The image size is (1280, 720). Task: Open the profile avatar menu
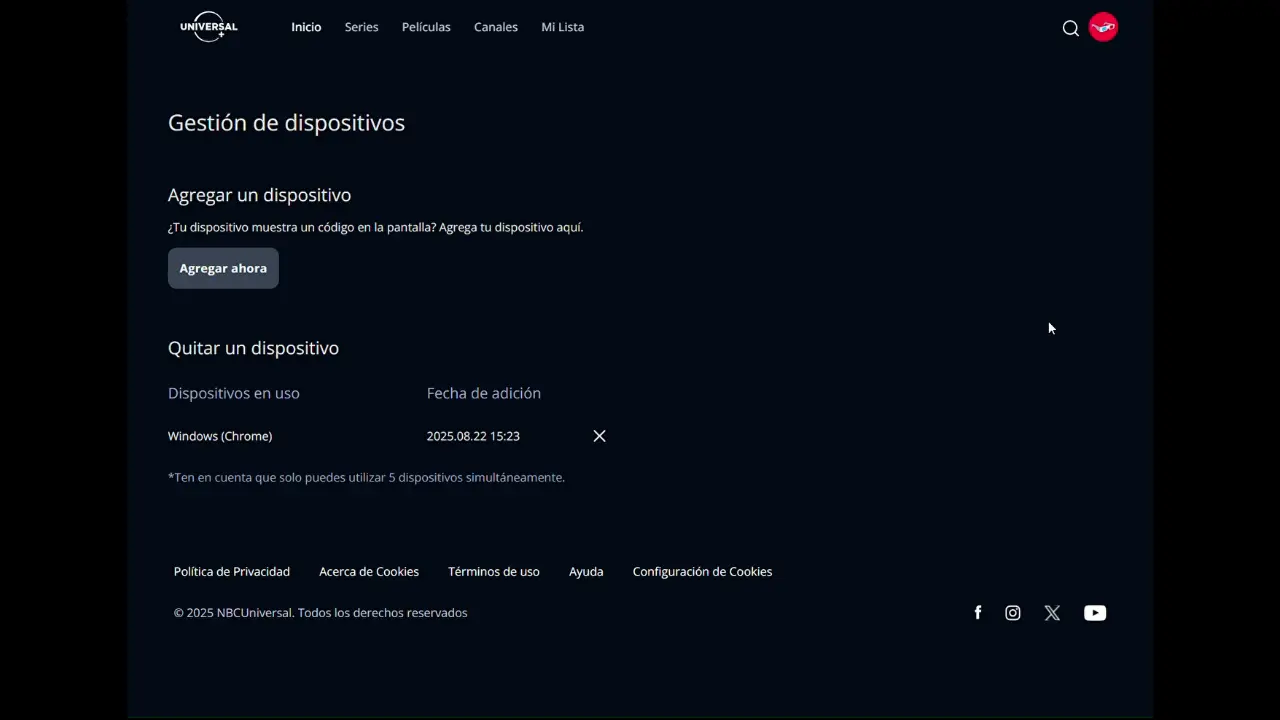tap(1103, 27)
